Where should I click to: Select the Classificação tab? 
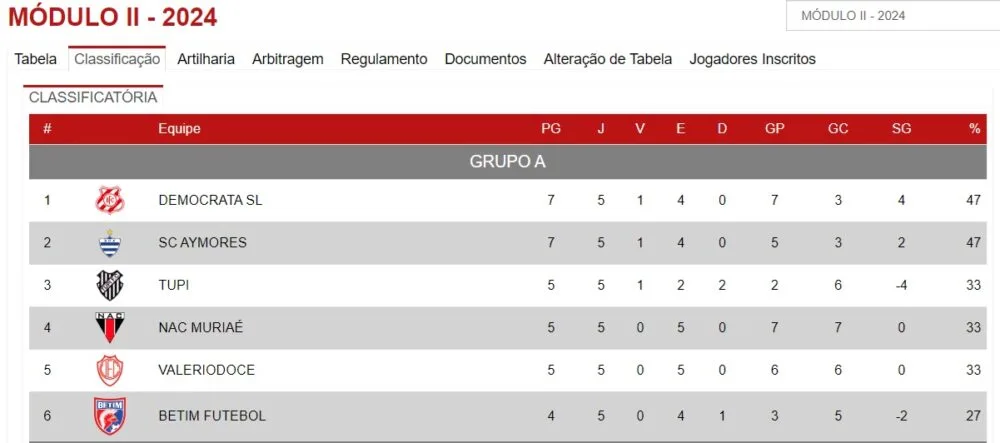tap(117, 59)
